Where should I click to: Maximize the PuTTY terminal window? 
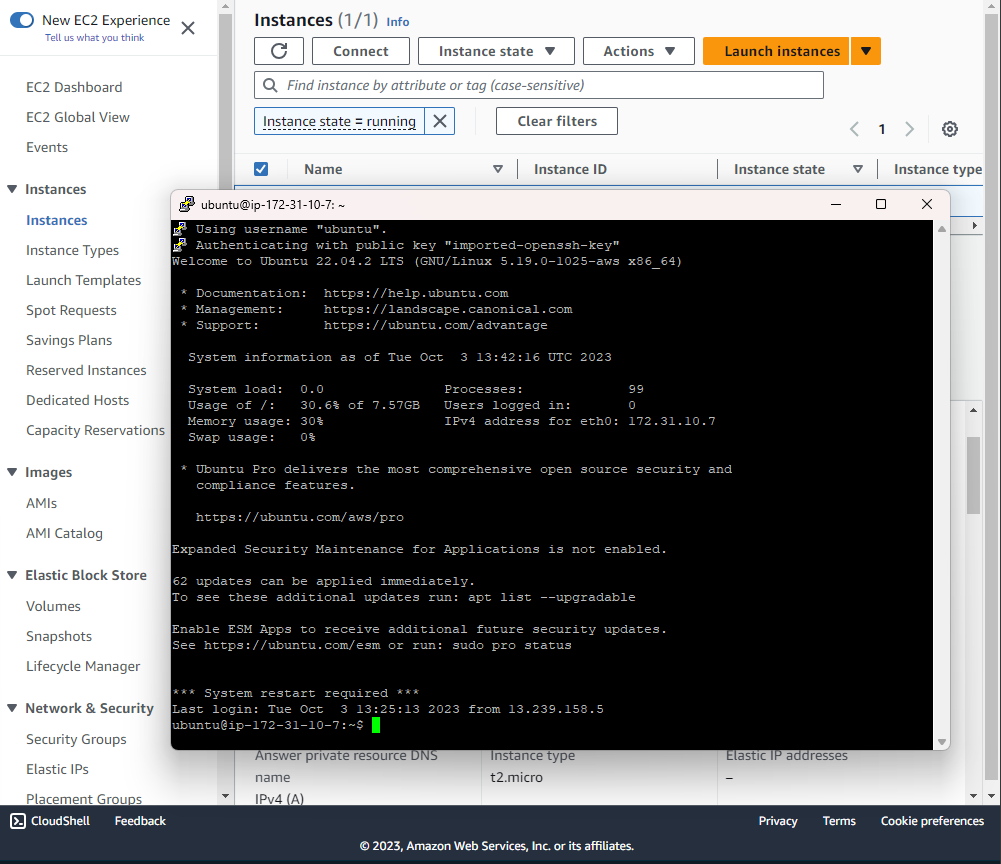(x=881, y=204)
